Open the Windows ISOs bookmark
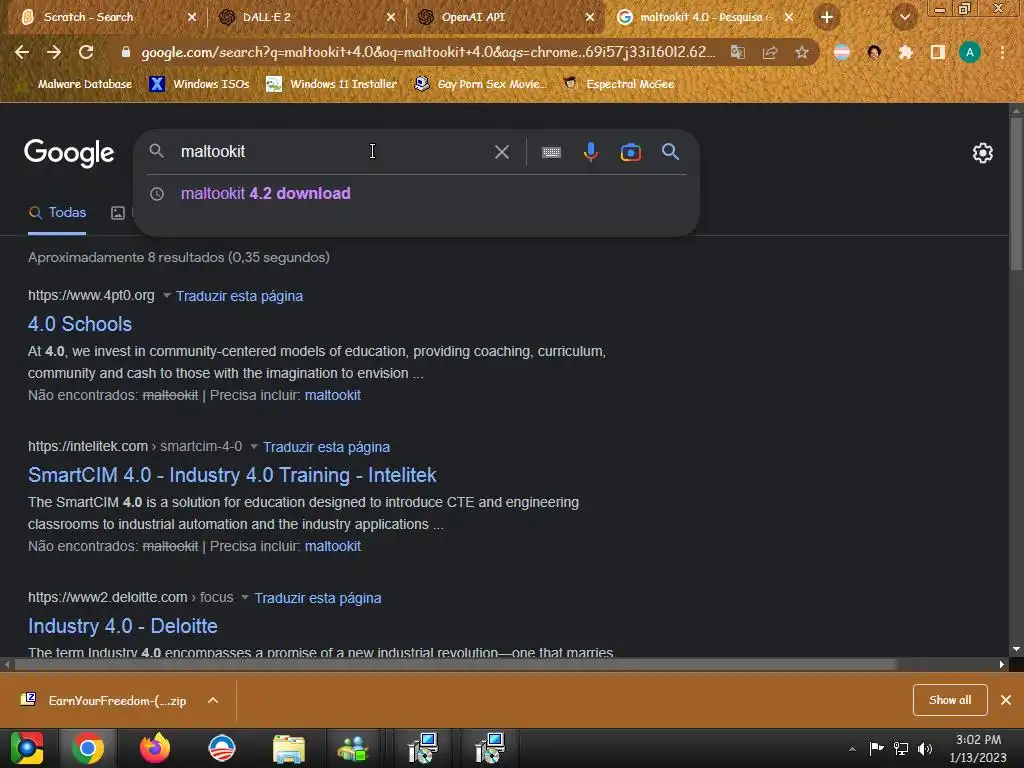 tap(200, 84)
